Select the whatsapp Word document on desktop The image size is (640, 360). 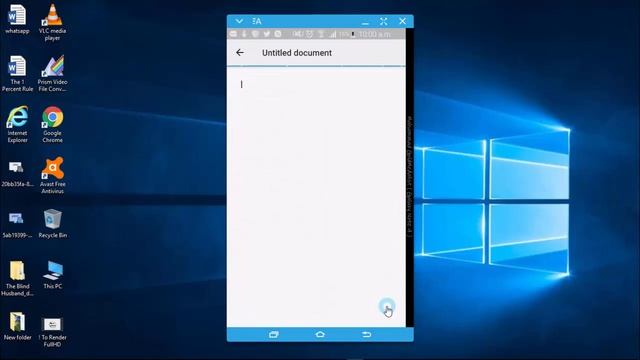[17, 19]
